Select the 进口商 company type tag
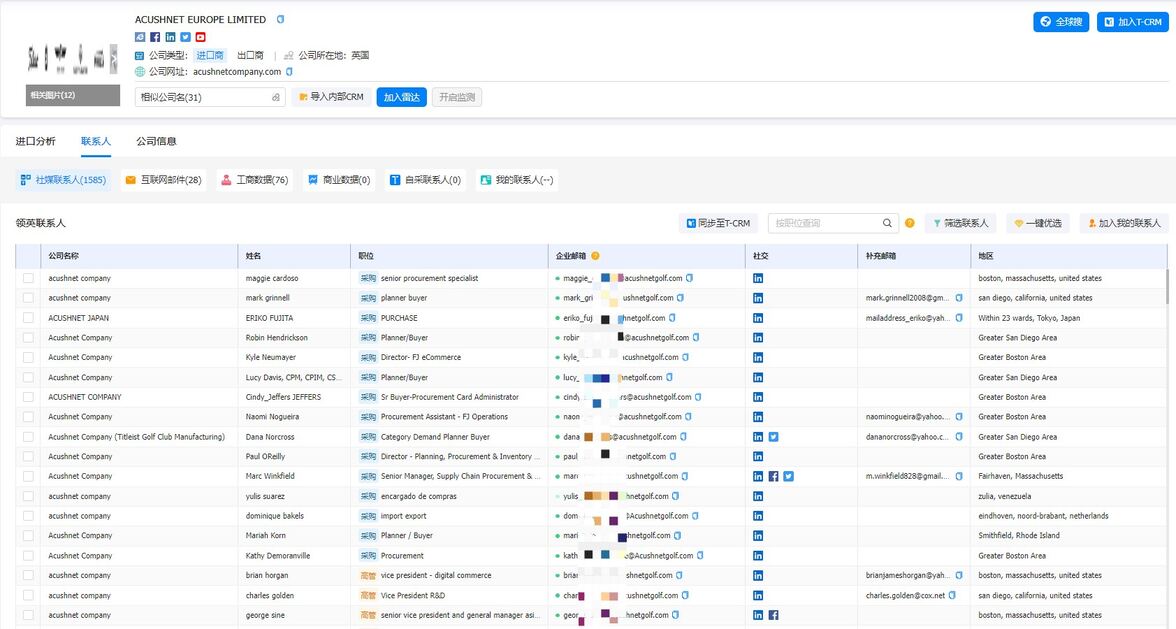This screenshot has width=1176, height=629. [210, 55]
